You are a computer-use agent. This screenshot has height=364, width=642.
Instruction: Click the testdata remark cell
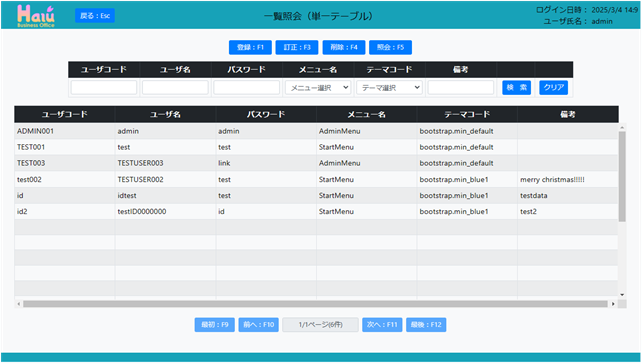point(568,195)
